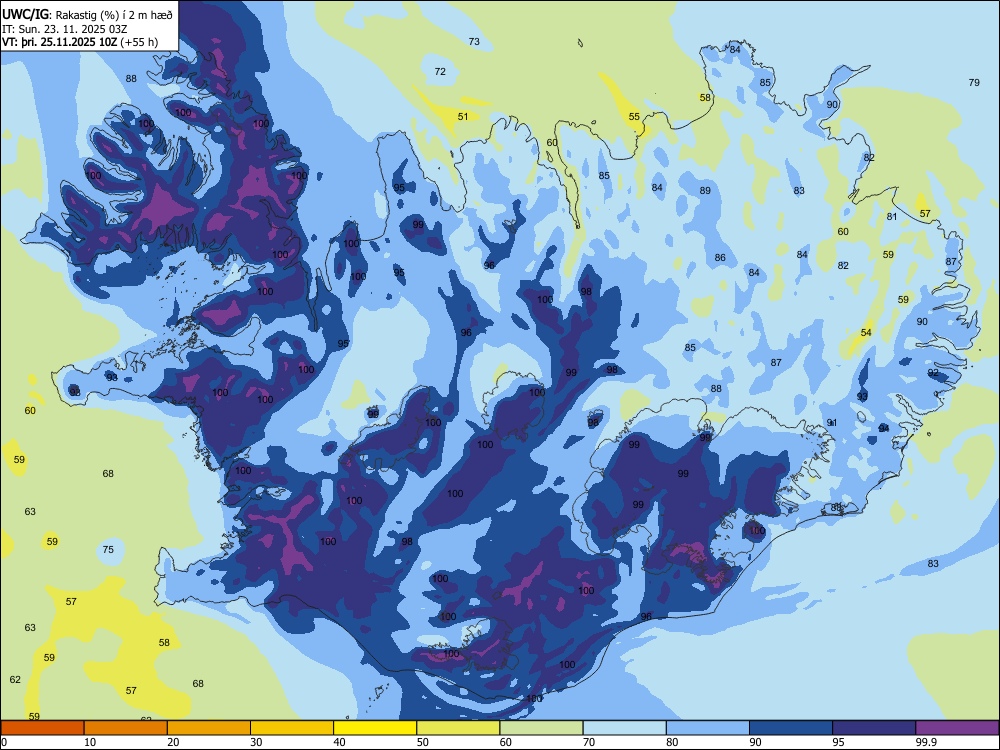
Task: Click the 70–80 pale blue legend swatch
Action: point(624,728)
